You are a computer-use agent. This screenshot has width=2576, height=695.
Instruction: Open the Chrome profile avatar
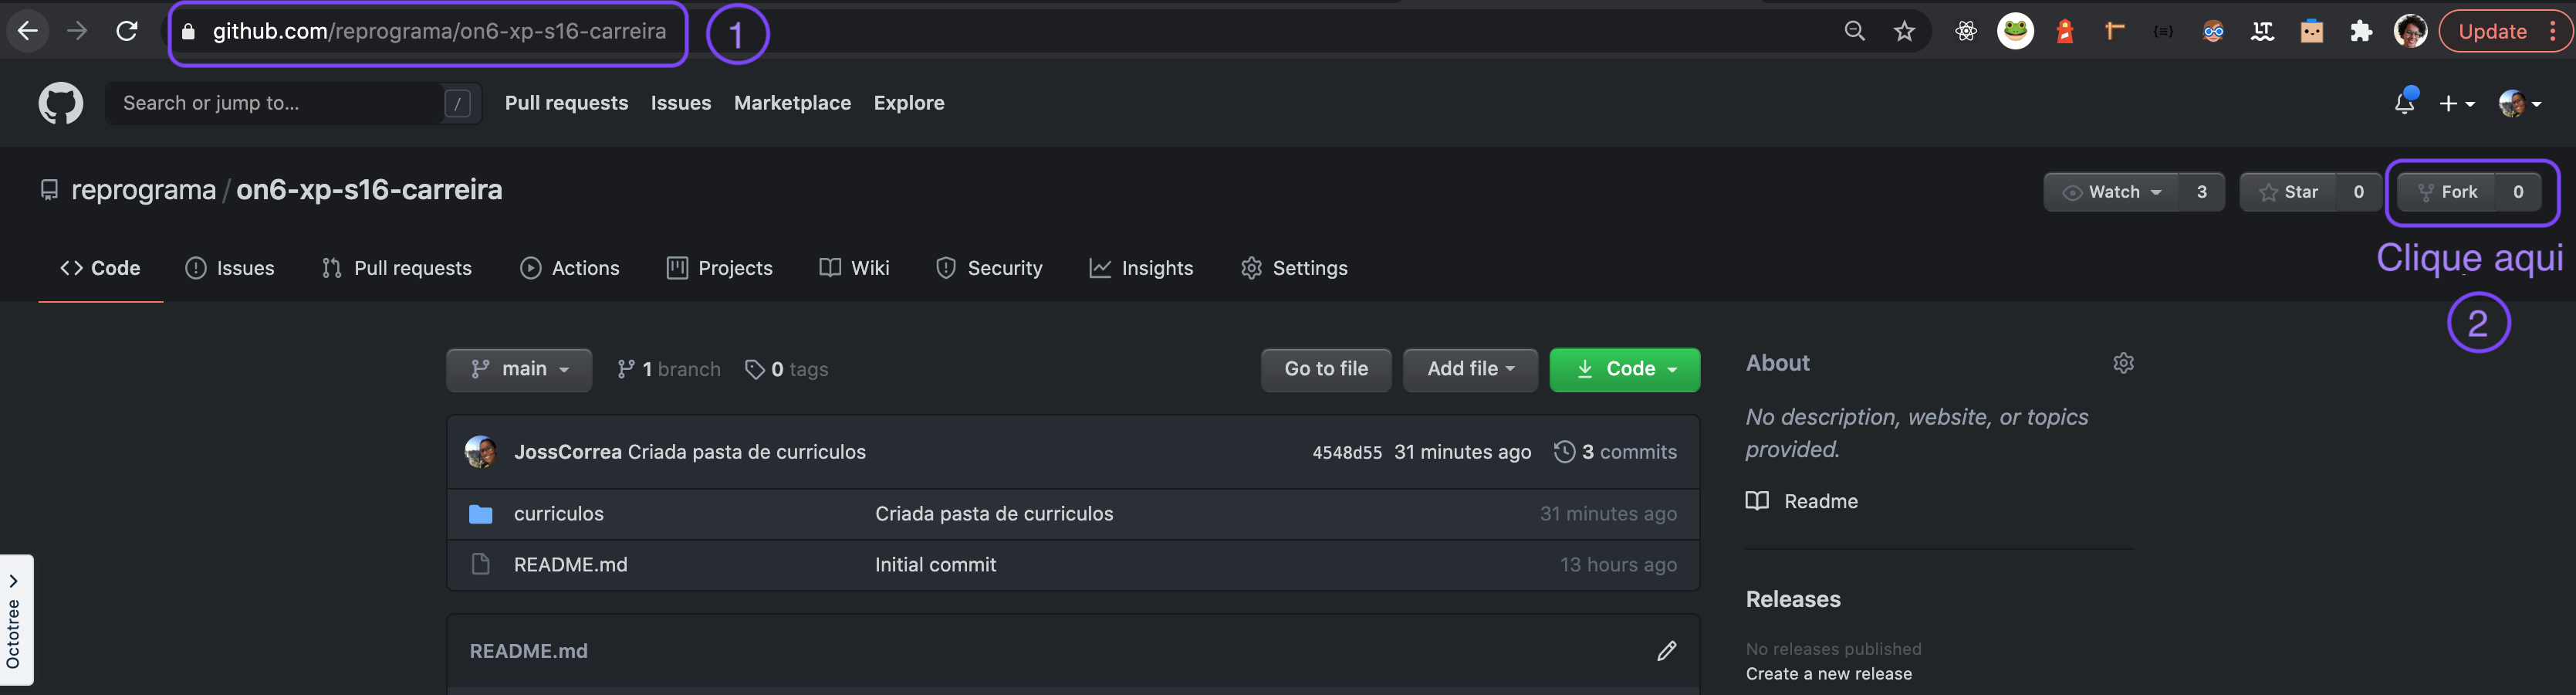[2411, 31]
